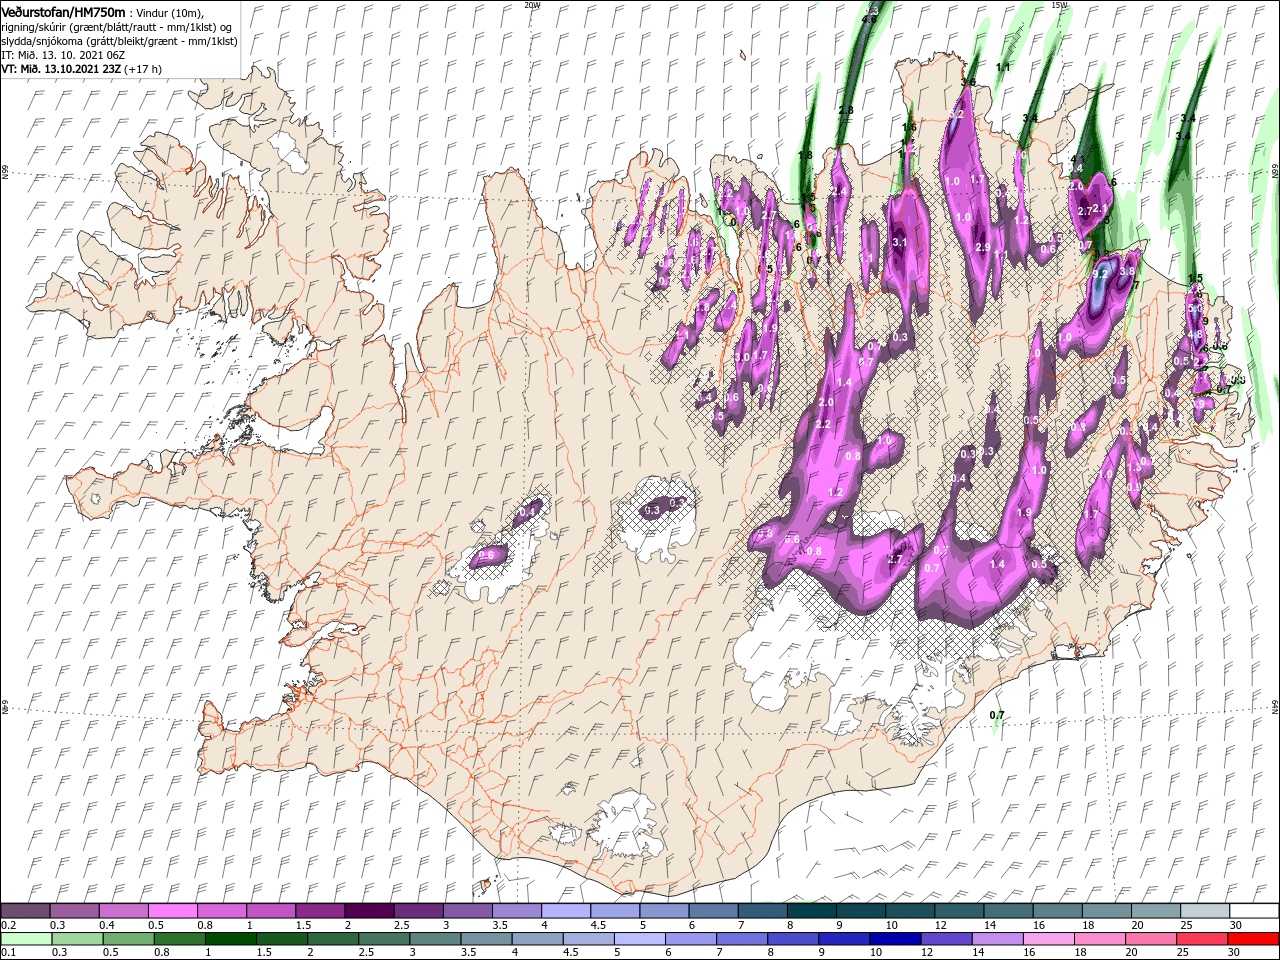Image resolution: width=1280 pixels, height=960 pixels.
Task: Click the 2.9 snowfall value on the map
Action: (982, 247)
